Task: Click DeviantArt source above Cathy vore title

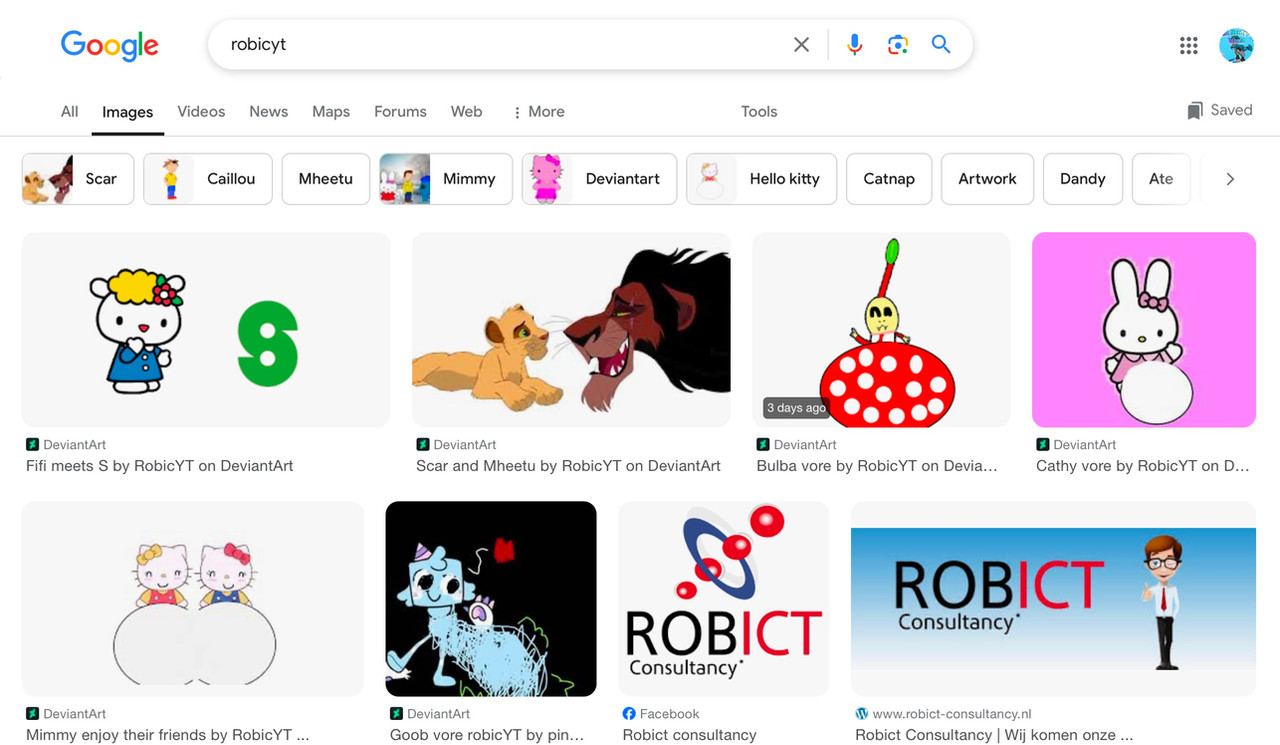Action: (x=1076, y=445)
